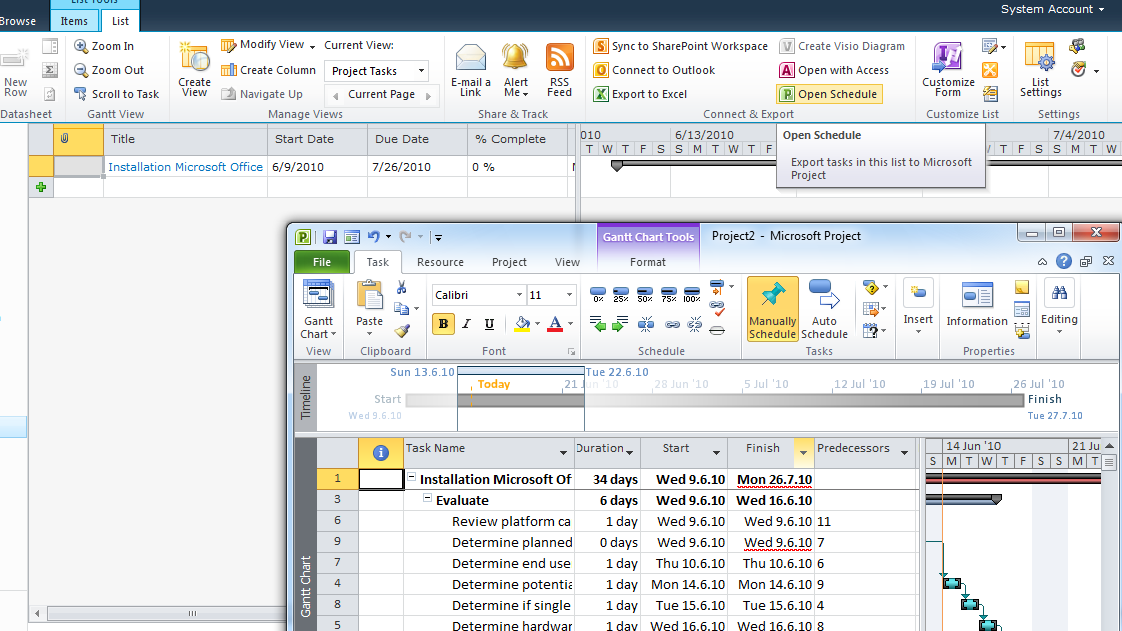1122x631 pixels.
Task: Collapse Evaluate summary task
Action: (x=427, y=498)
